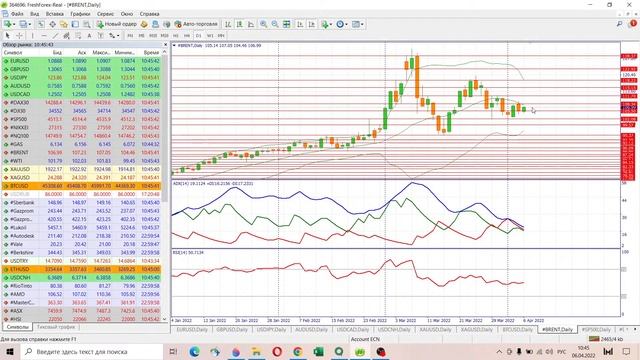Zoom out on the chart
Image resolution: width=640 pixels, height=360 pixels.
coord(275,24)
